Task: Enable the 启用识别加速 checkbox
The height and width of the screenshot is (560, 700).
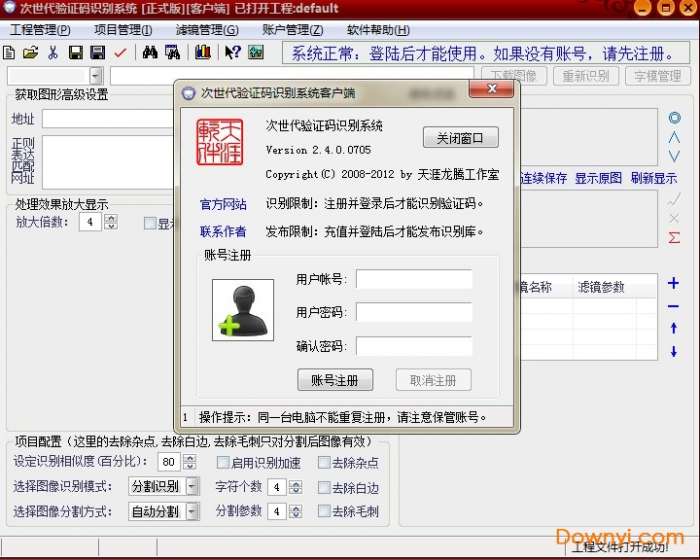Action: (222, 463)
